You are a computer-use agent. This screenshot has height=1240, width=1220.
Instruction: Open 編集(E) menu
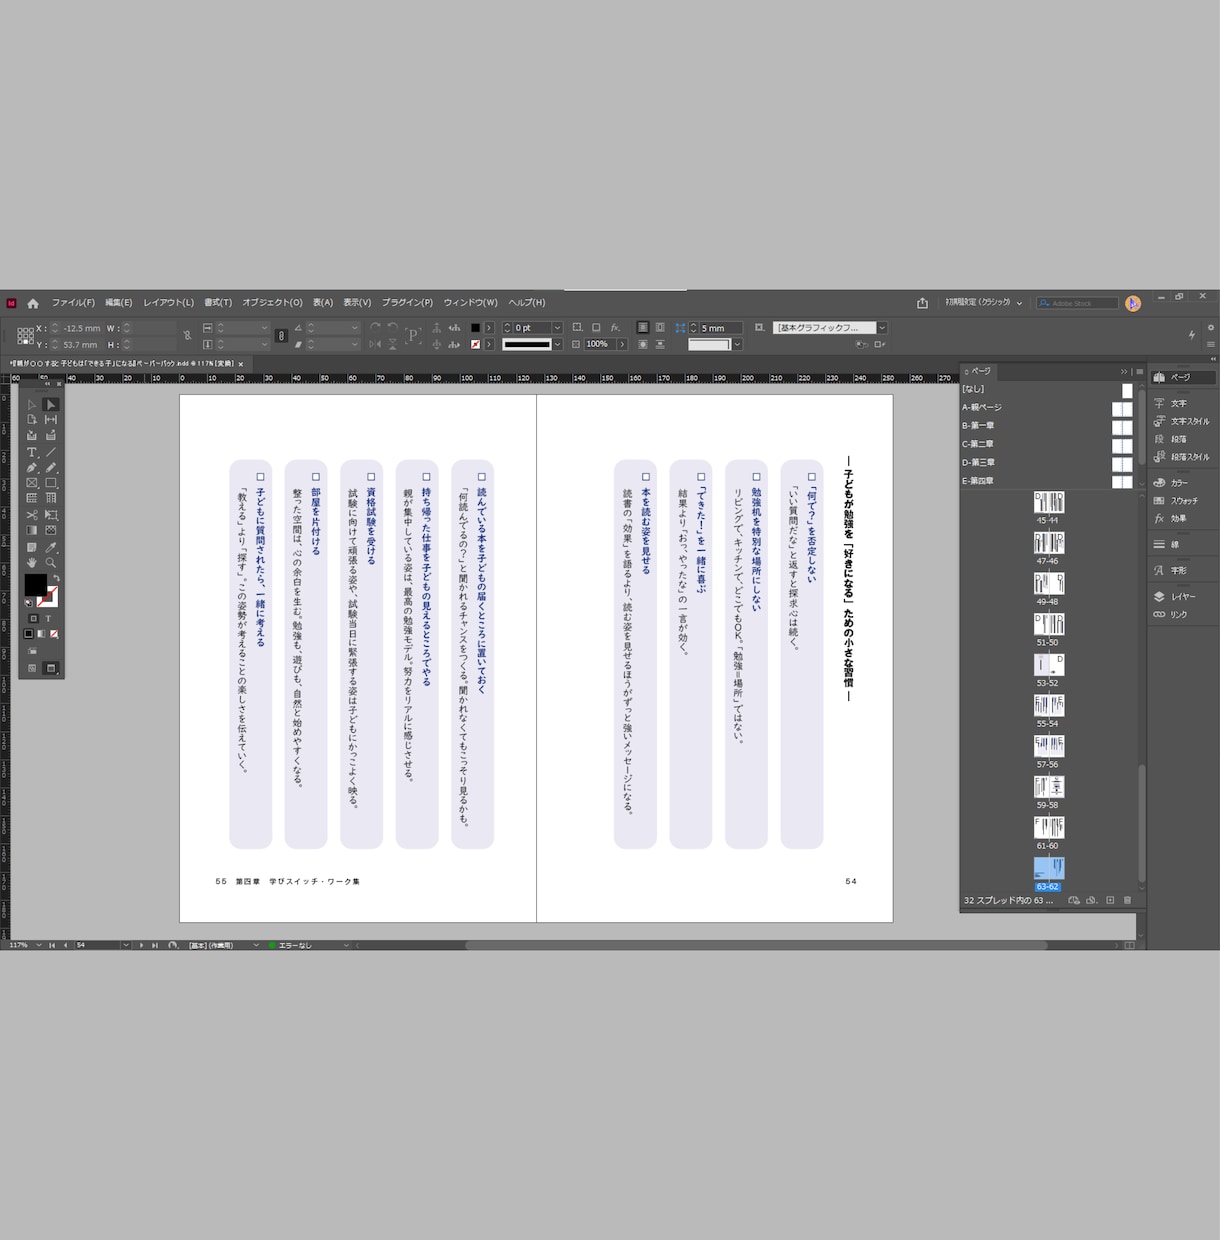pyautogui.click(x=119, y=303)
